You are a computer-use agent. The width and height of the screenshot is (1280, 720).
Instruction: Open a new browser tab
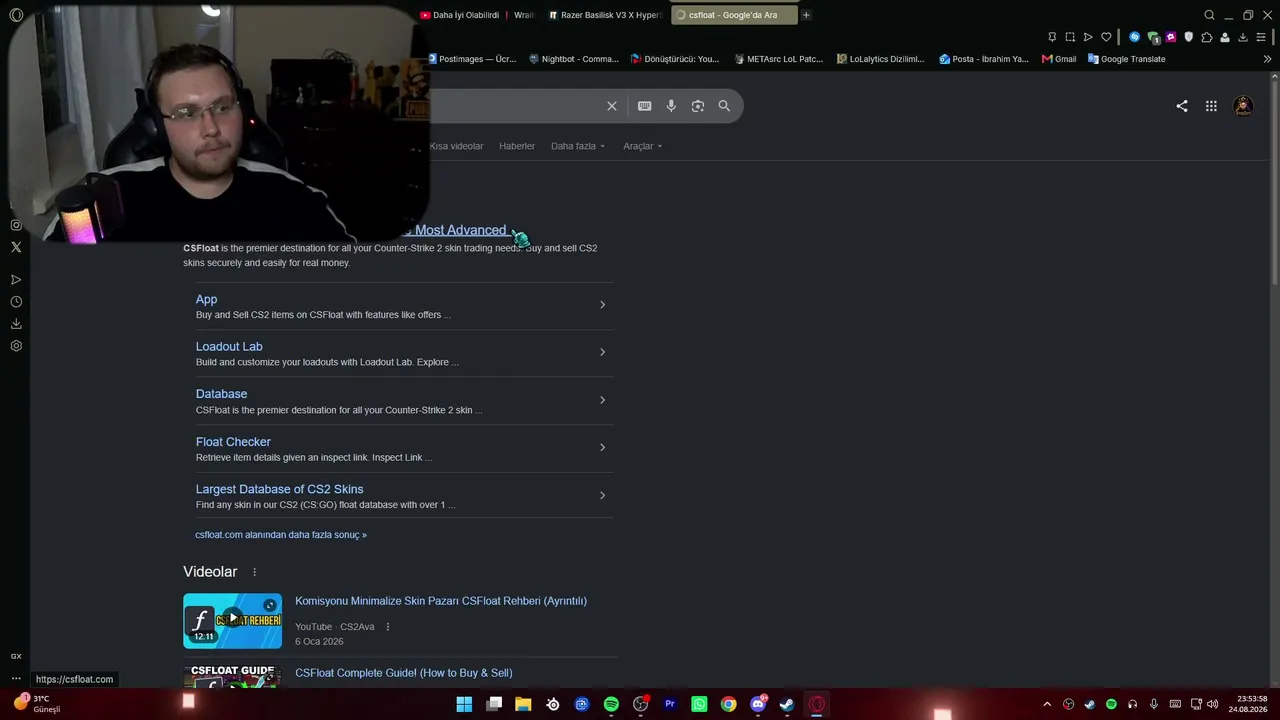(x=806, y=15)
